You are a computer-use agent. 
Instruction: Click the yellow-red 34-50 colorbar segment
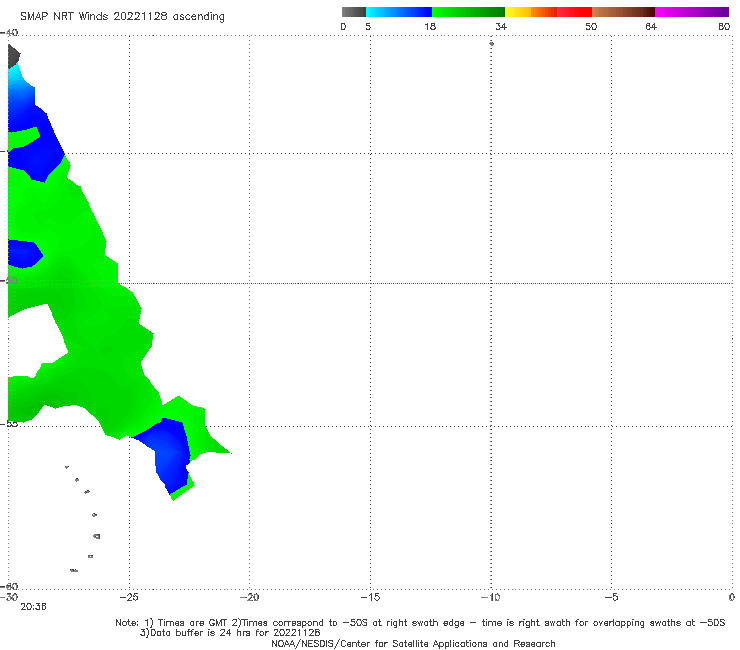[548, 12]
